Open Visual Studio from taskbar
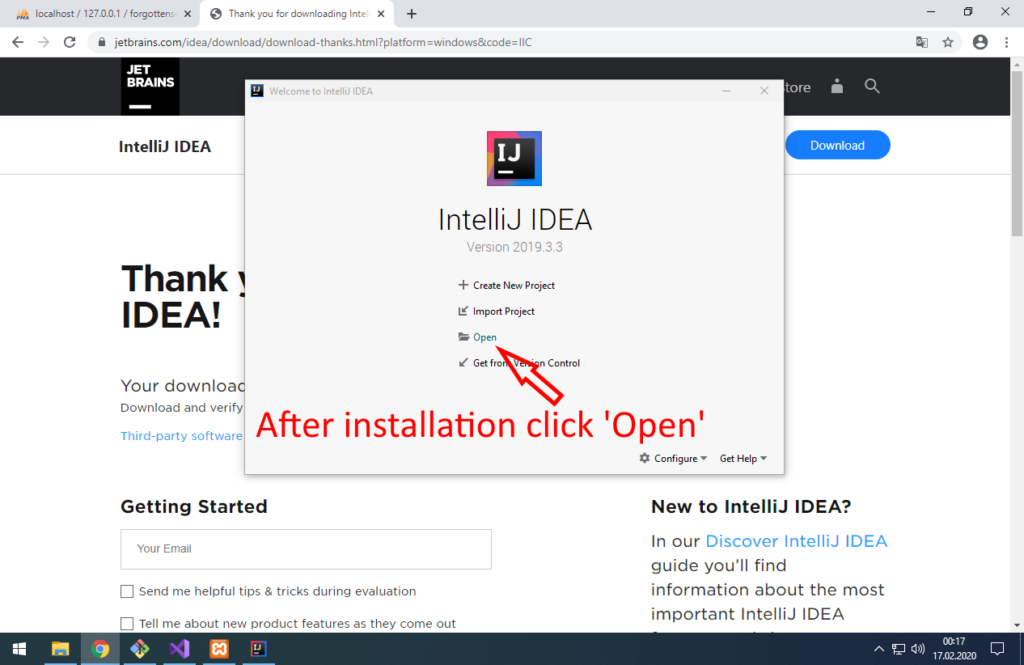1024x665 pixels. (179, 649)
